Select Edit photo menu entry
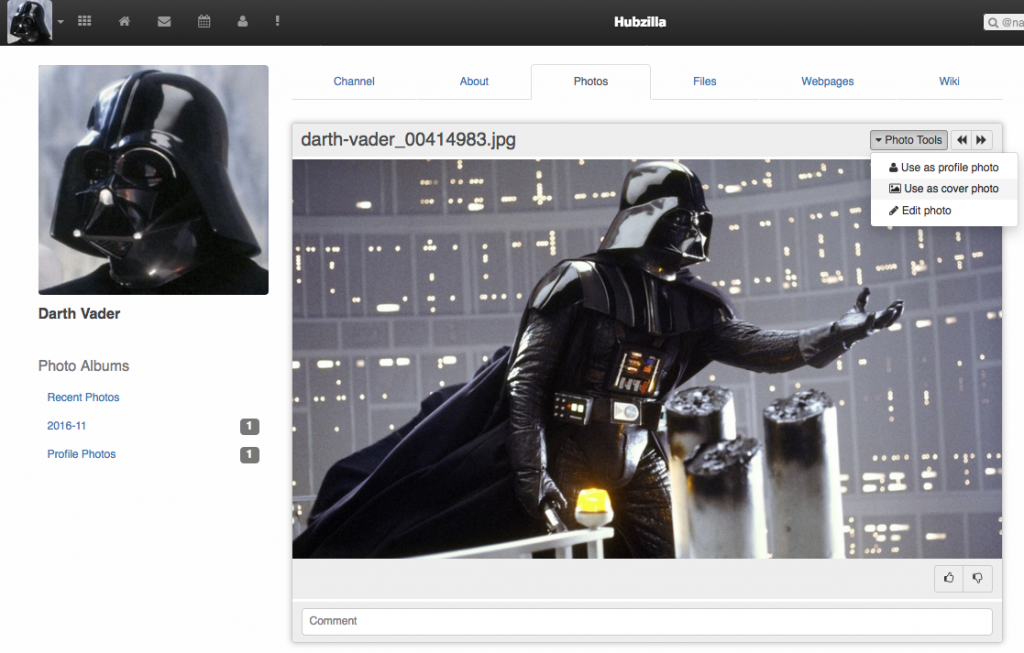 pos(920,211)
